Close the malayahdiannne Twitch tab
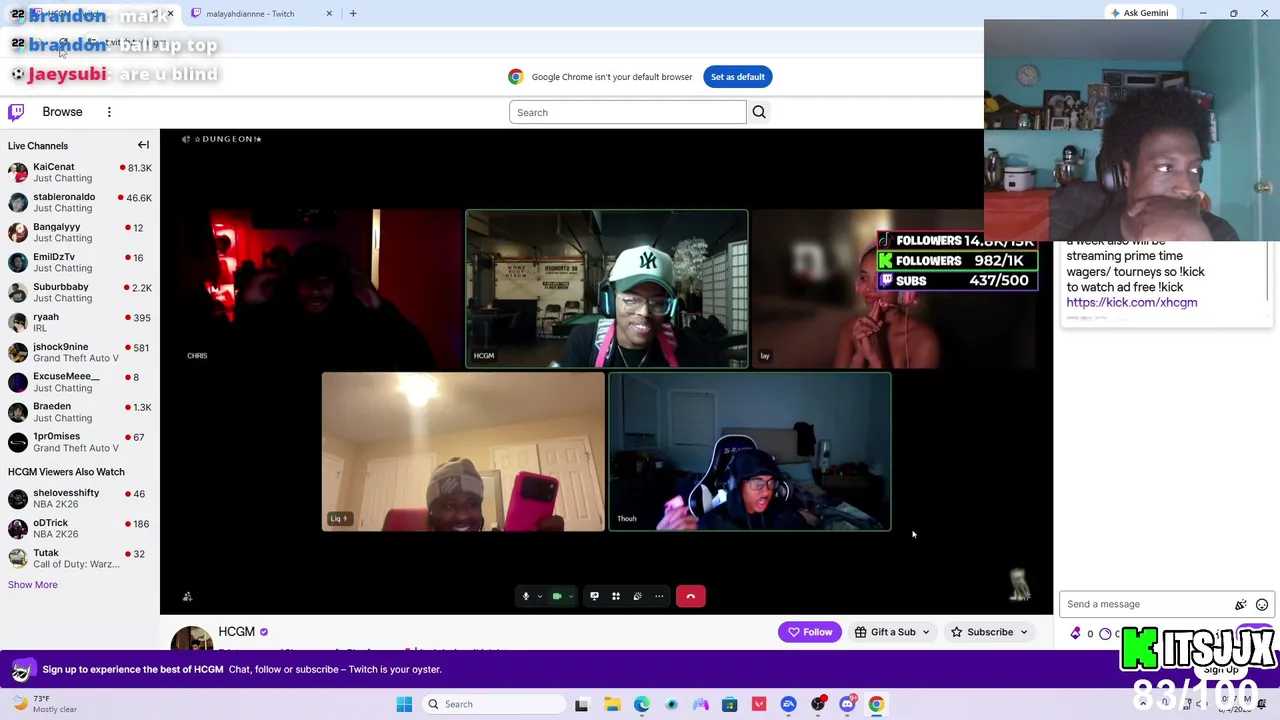The image size is (1280, 720). (329, 13)
